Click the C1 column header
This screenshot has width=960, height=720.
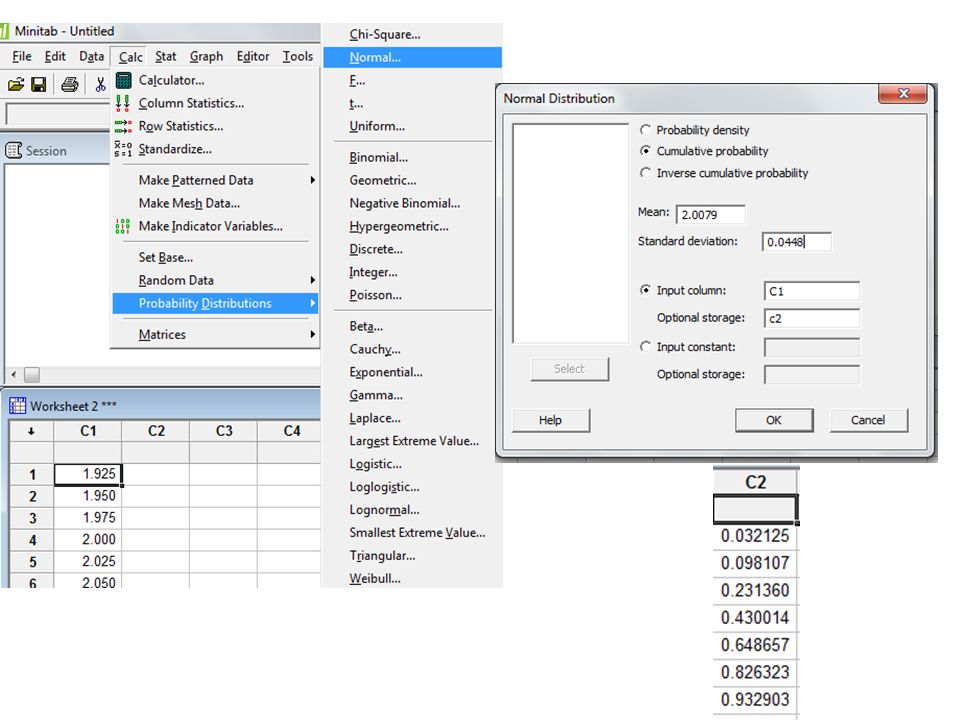click(x=88, y=431)
